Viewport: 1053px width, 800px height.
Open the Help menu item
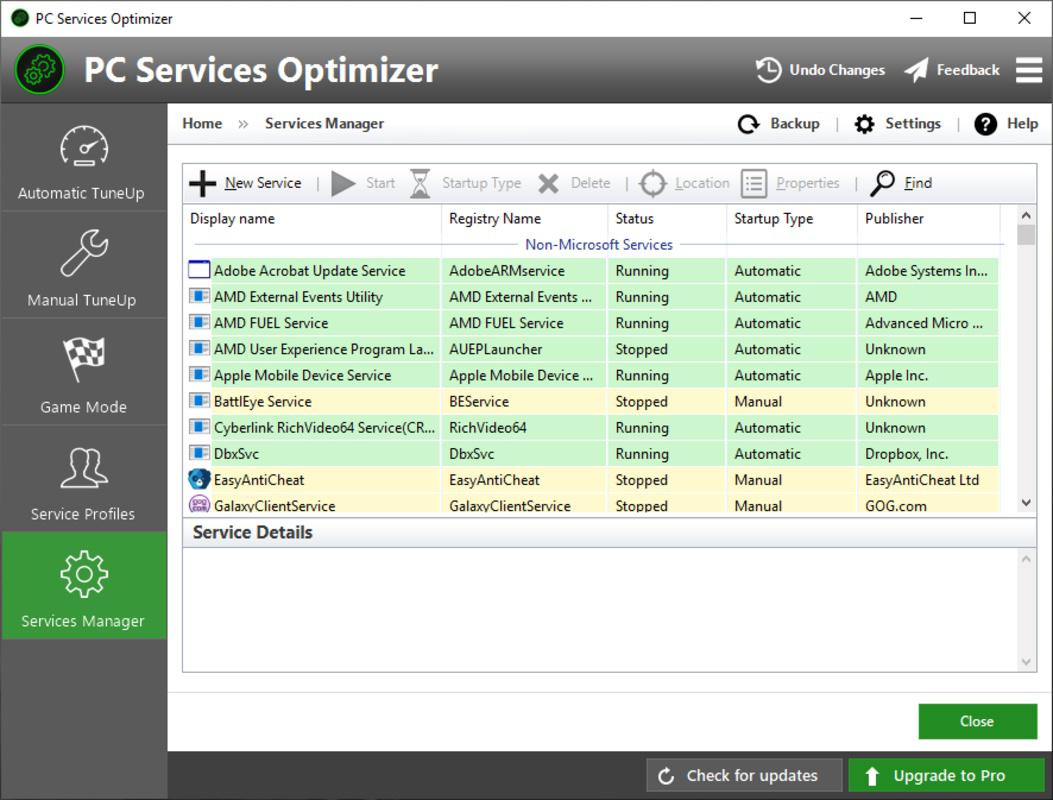(1005, 124)
